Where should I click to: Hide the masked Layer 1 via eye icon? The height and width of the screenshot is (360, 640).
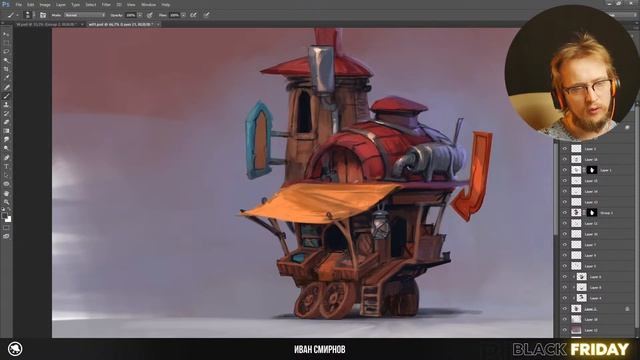(x=565, y=170)
